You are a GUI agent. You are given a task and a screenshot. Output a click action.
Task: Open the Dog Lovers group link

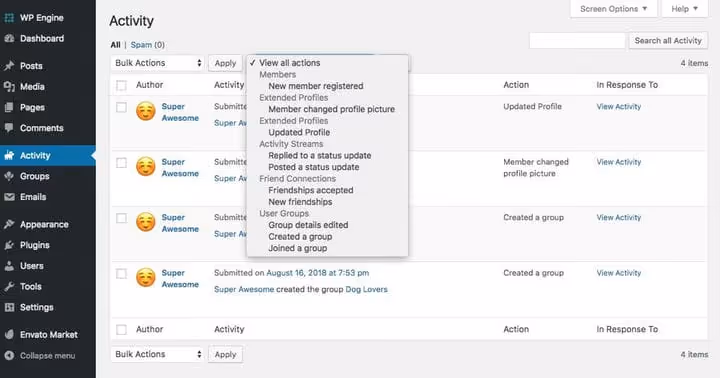coord(366,289)
